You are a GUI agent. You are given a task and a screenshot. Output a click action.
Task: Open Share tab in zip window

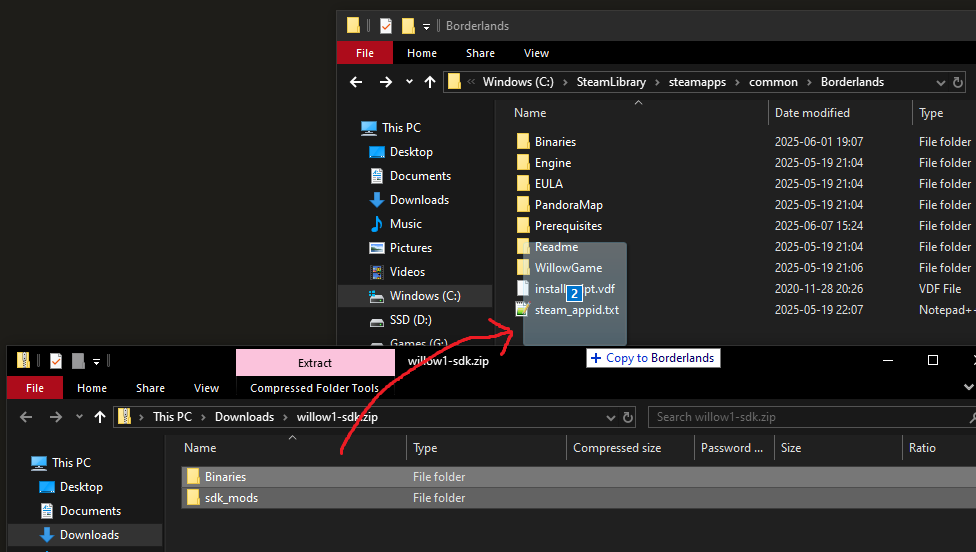[x=150, y=388]
